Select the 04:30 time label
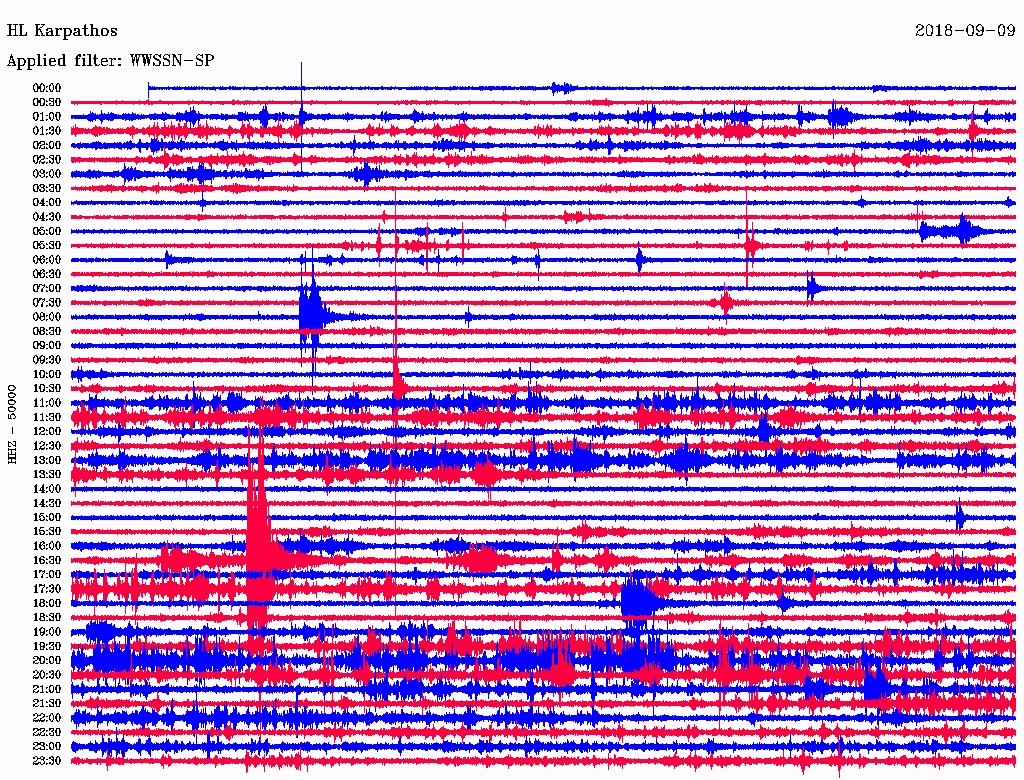Screen dimensions: 1024x780 pos(47,217)
